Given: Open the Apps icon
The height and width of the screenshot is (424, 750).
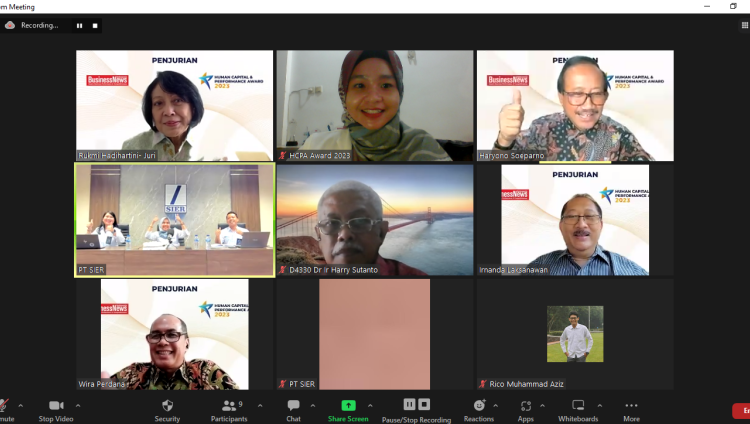Looking at the screenshot, I should click(526, 406).
